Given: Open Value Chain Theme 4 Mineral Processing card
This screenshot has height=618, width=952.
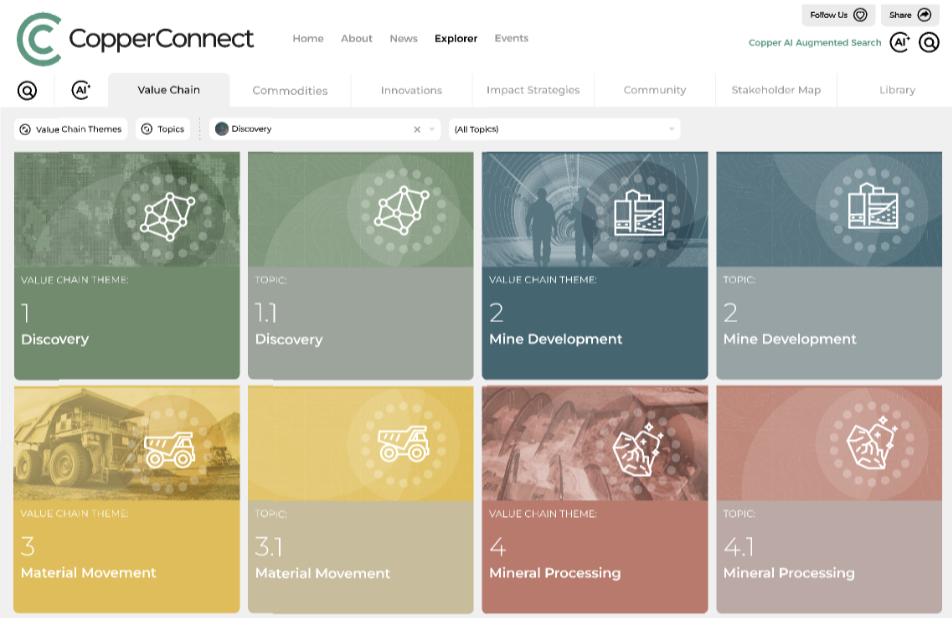Looking at the screenshot, I should 595,500.
